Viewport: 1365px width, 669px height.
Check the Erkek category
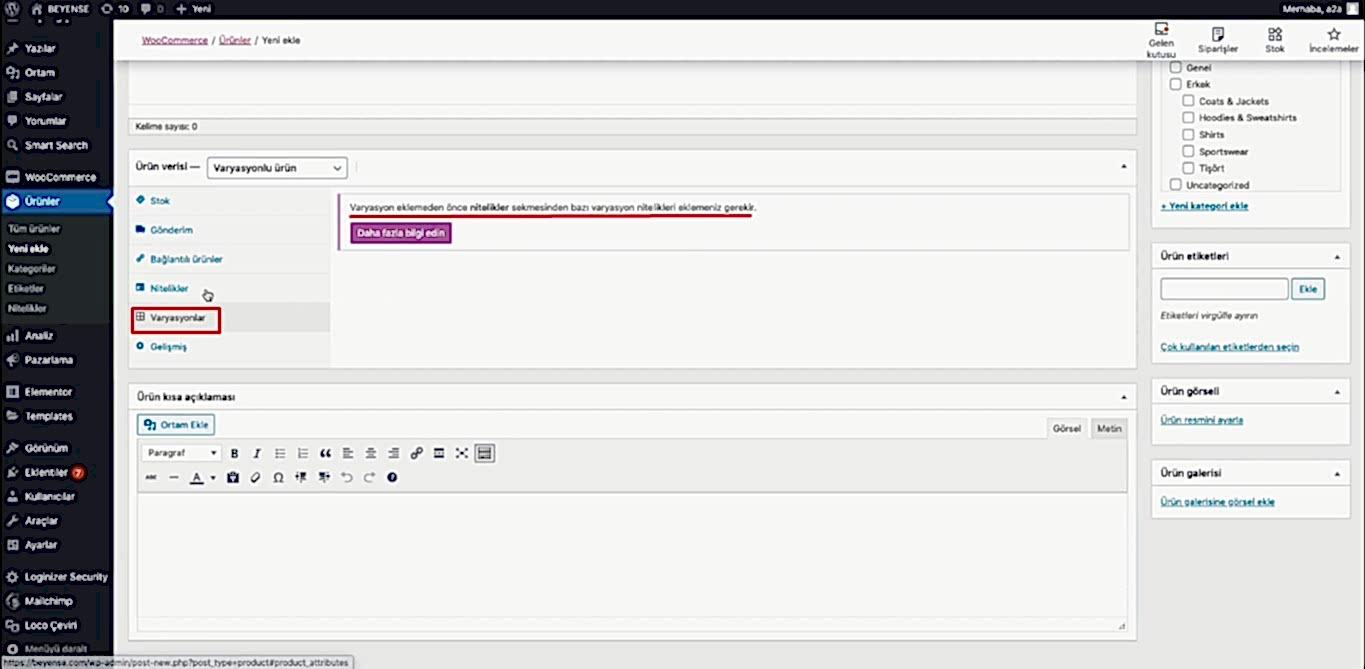pos(1176,85)
